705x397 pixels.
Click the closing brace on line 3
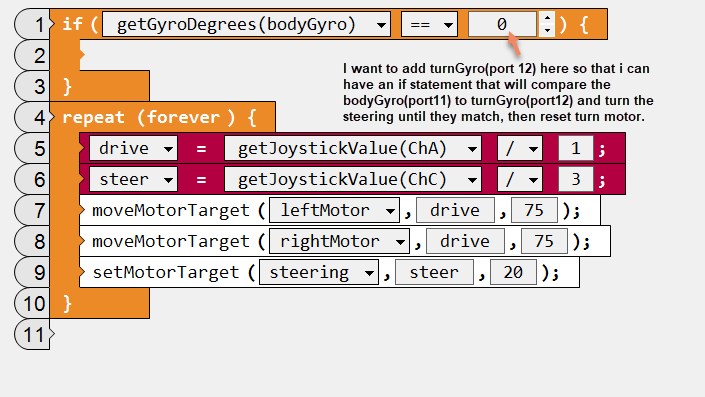click(67, 86)
